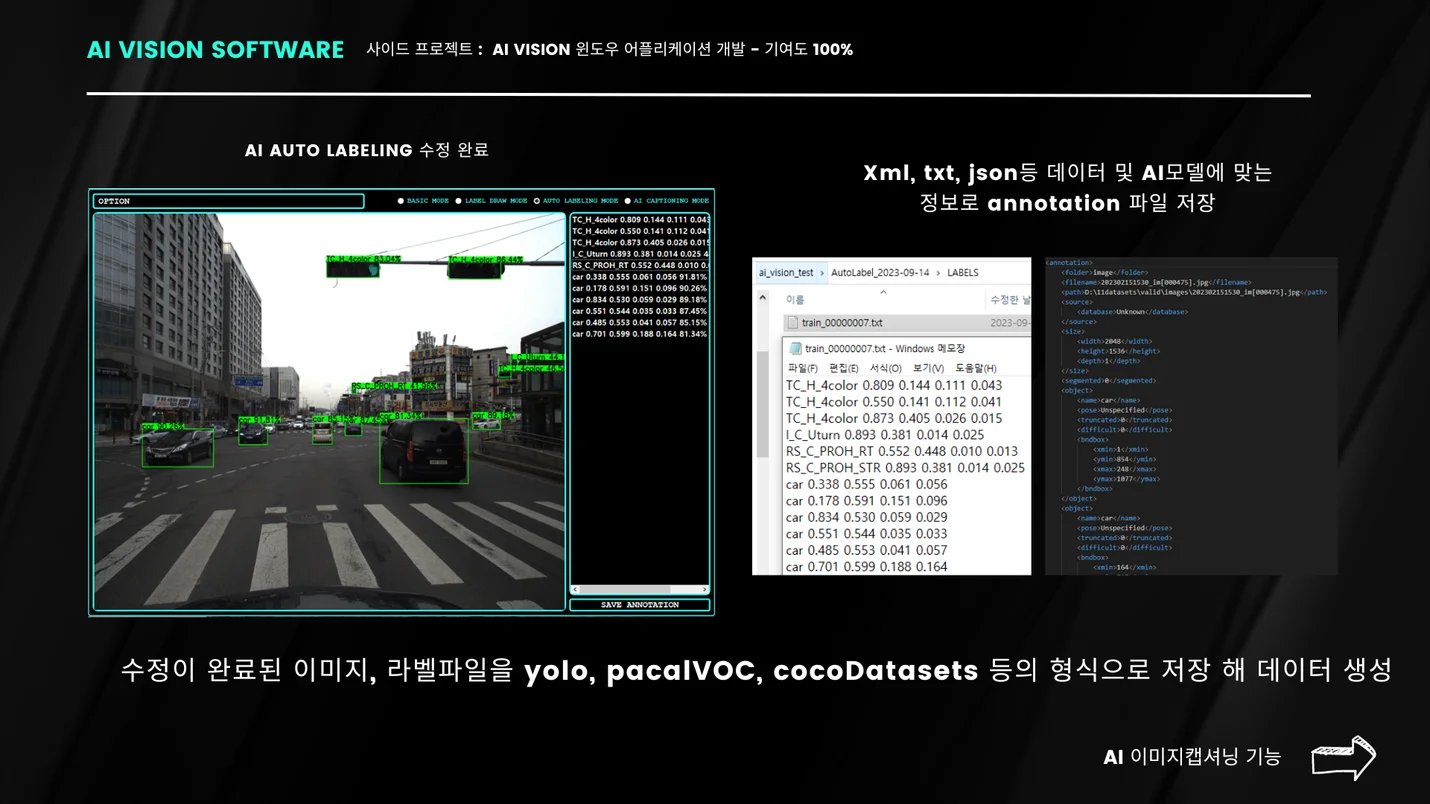
Task: Click the Notepad icon in the 메모장 title bar
Action: pos(796,348)
